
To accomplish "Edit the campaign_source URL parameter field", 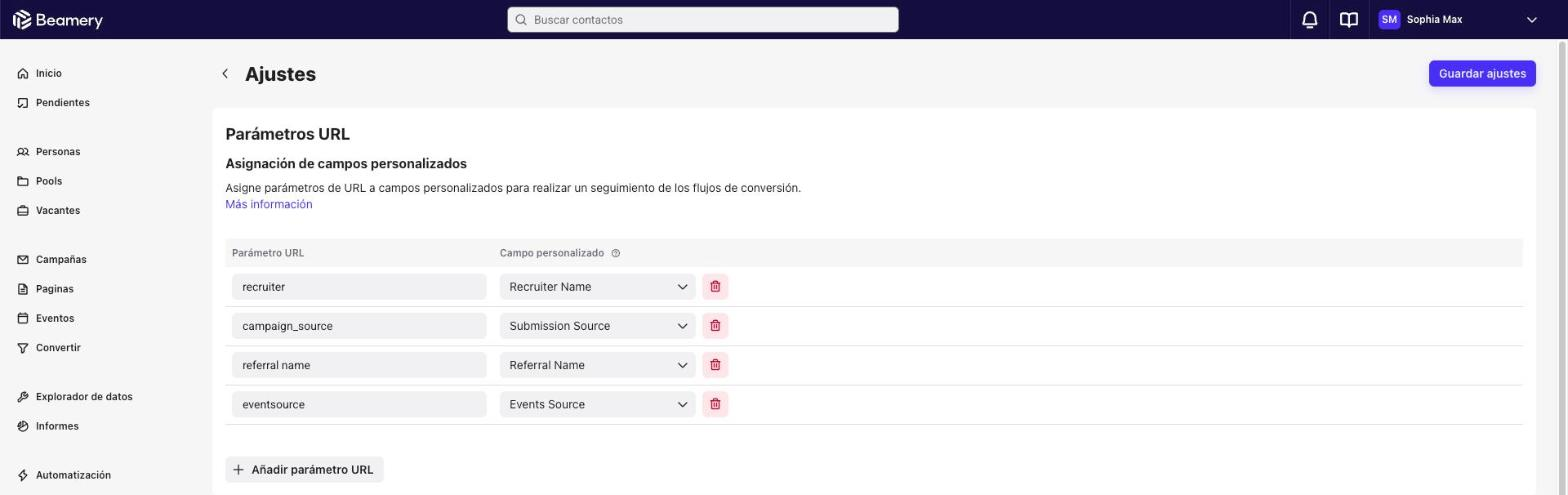I will tap(359, 326).
